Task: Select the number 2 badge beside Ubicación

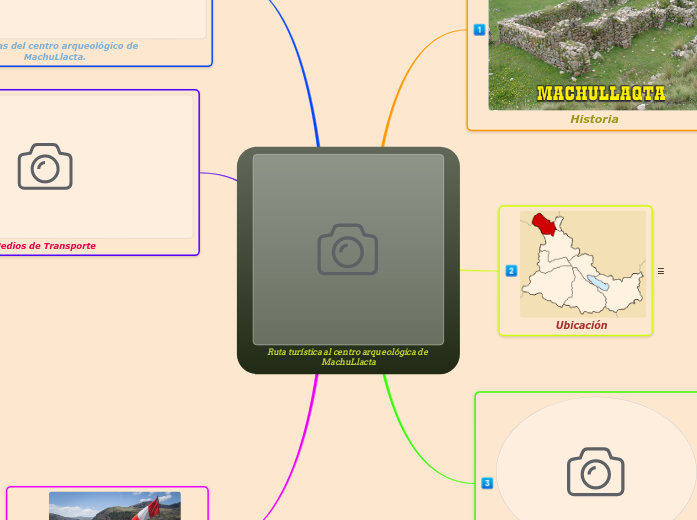Action: click(511, 271)
